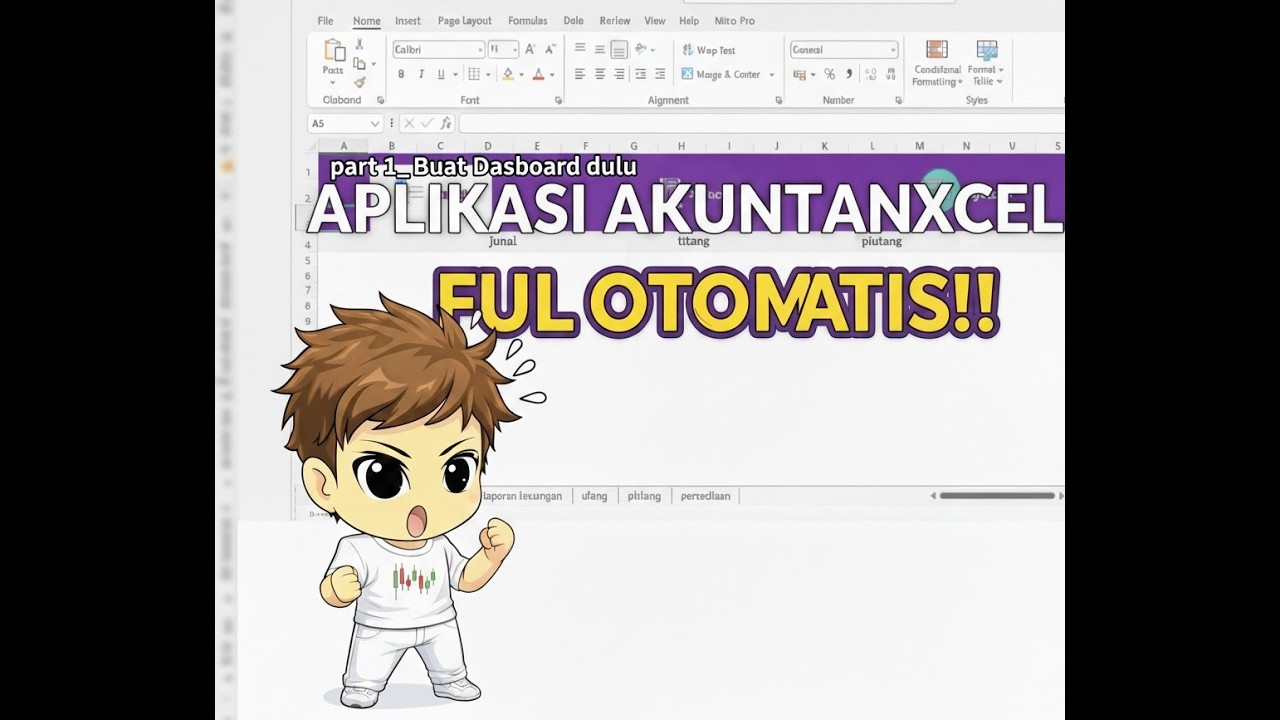Open the Help ribbon tab
The width and height of the screenshot is (1280, 720).
(689, 21)
